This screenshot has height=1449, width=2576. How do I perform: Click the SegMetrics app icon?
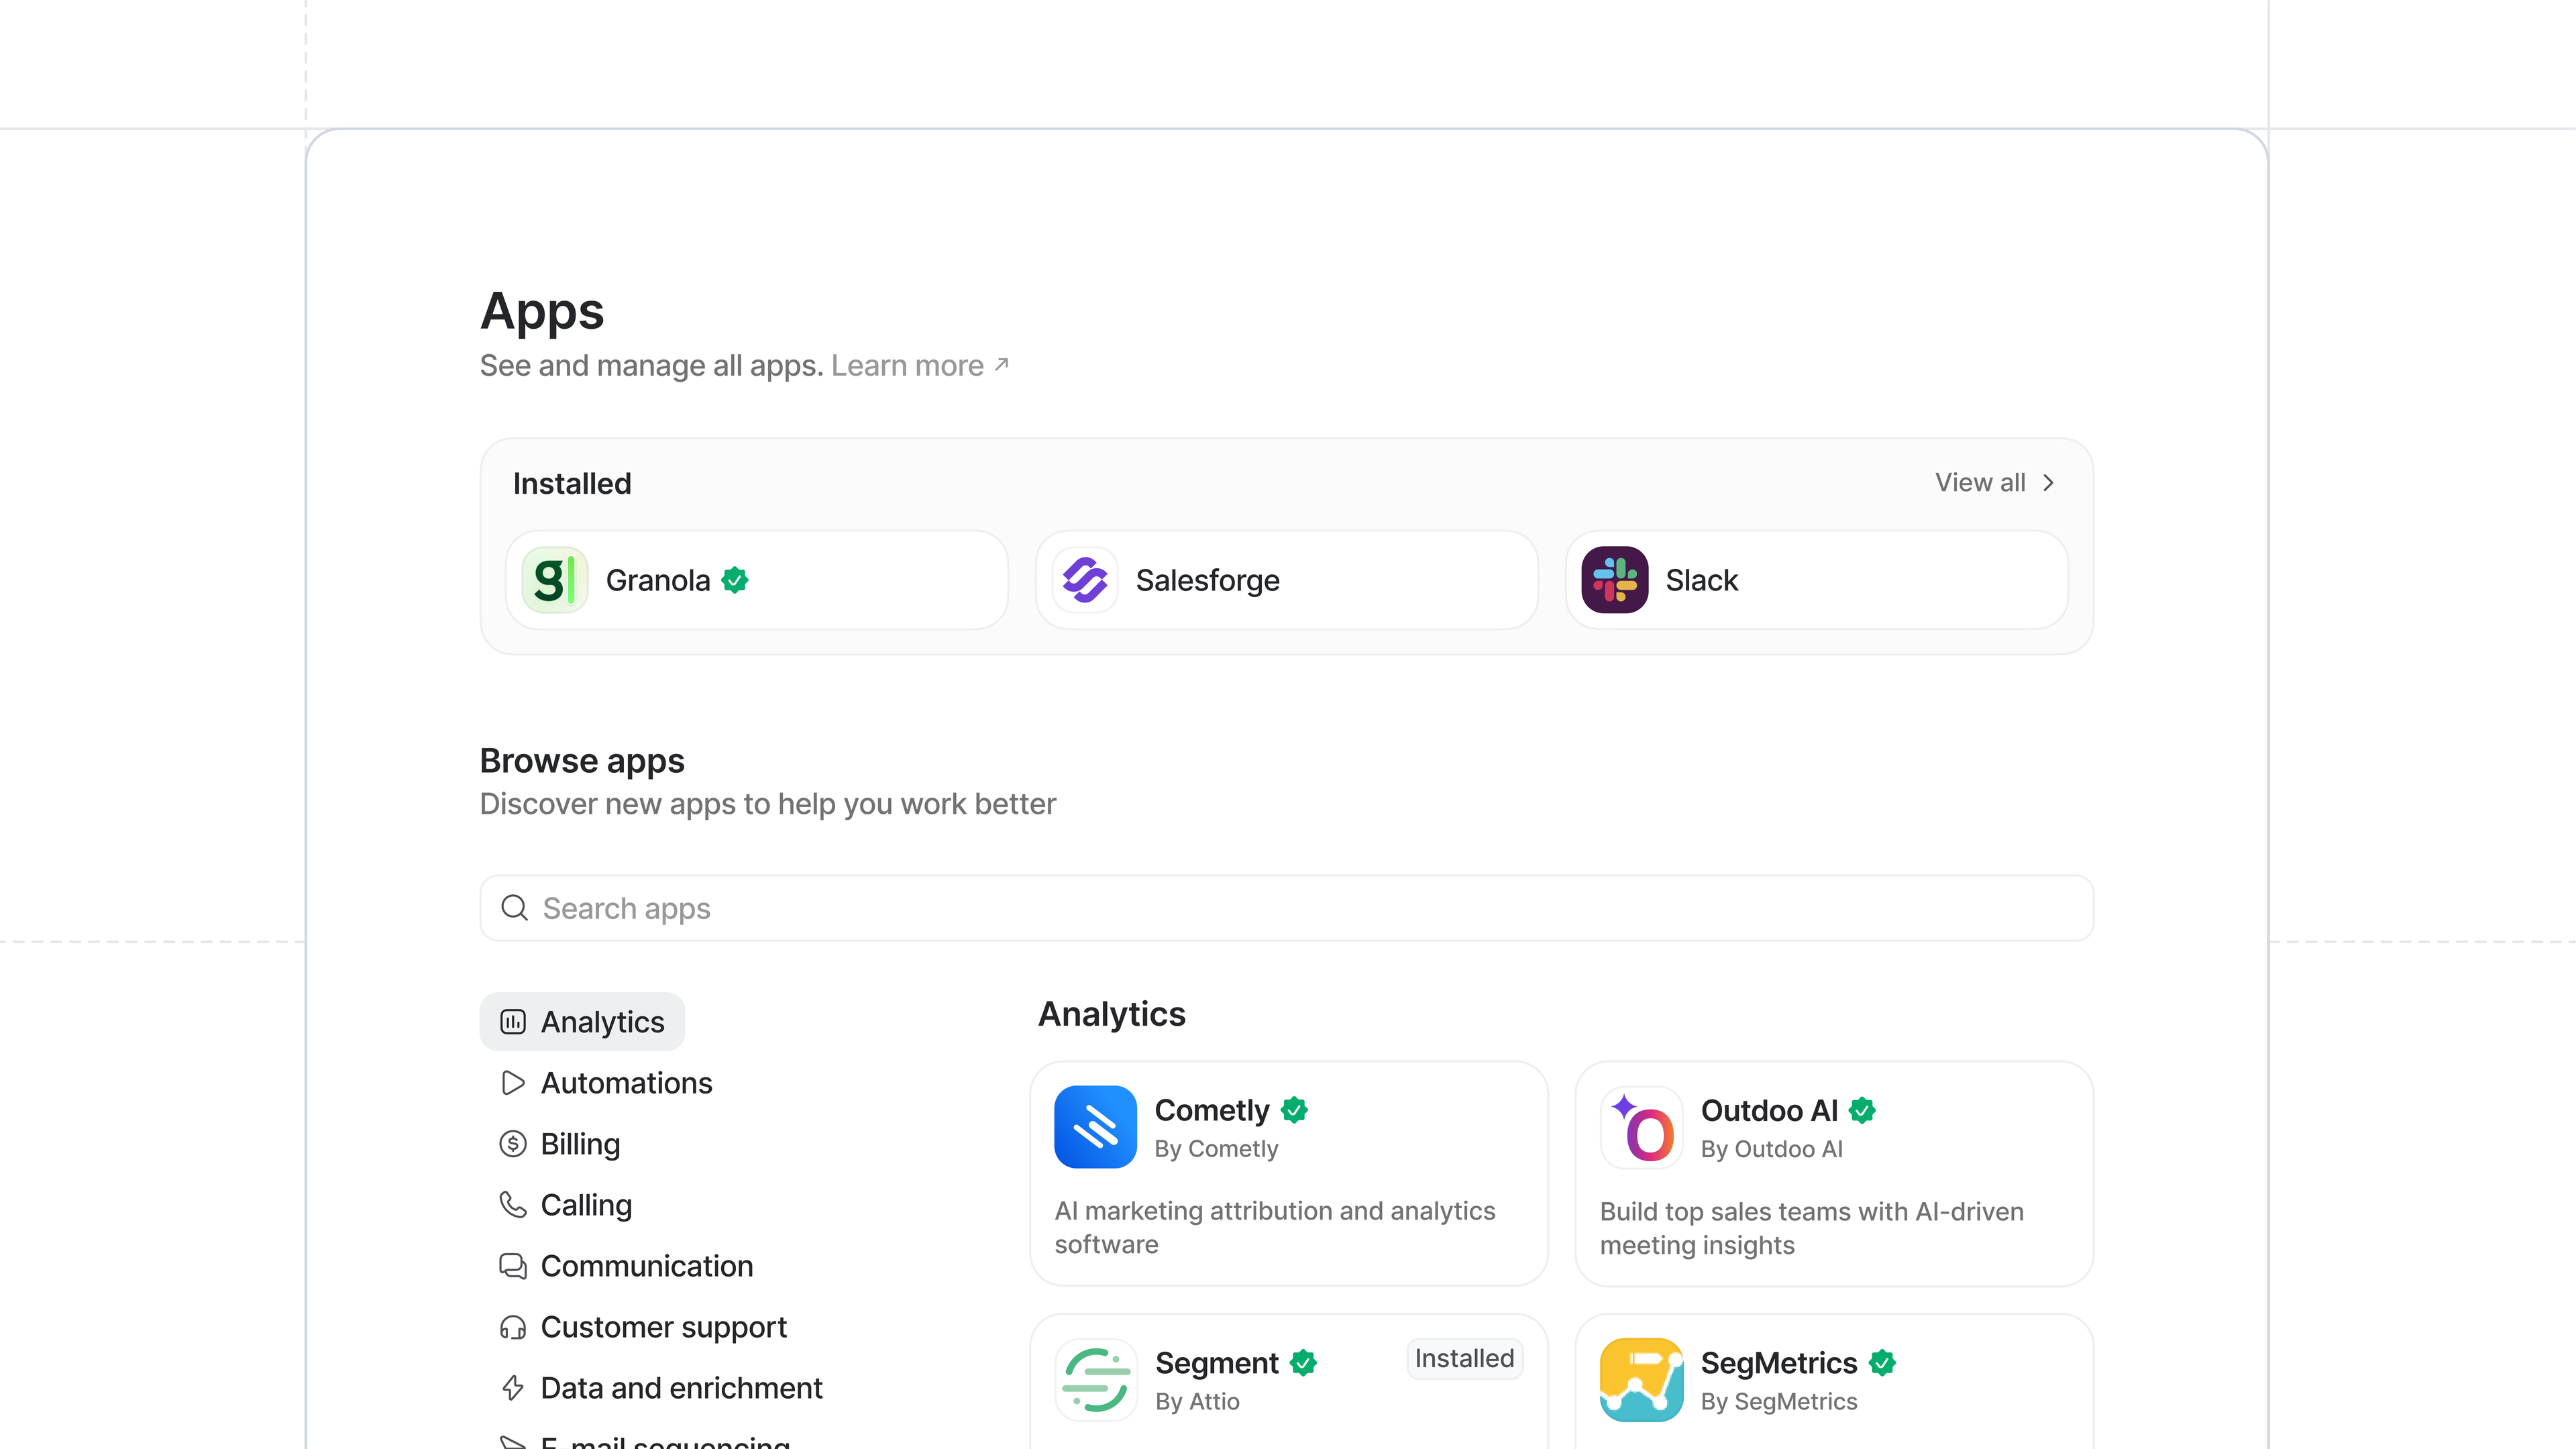(1641, 1379)
